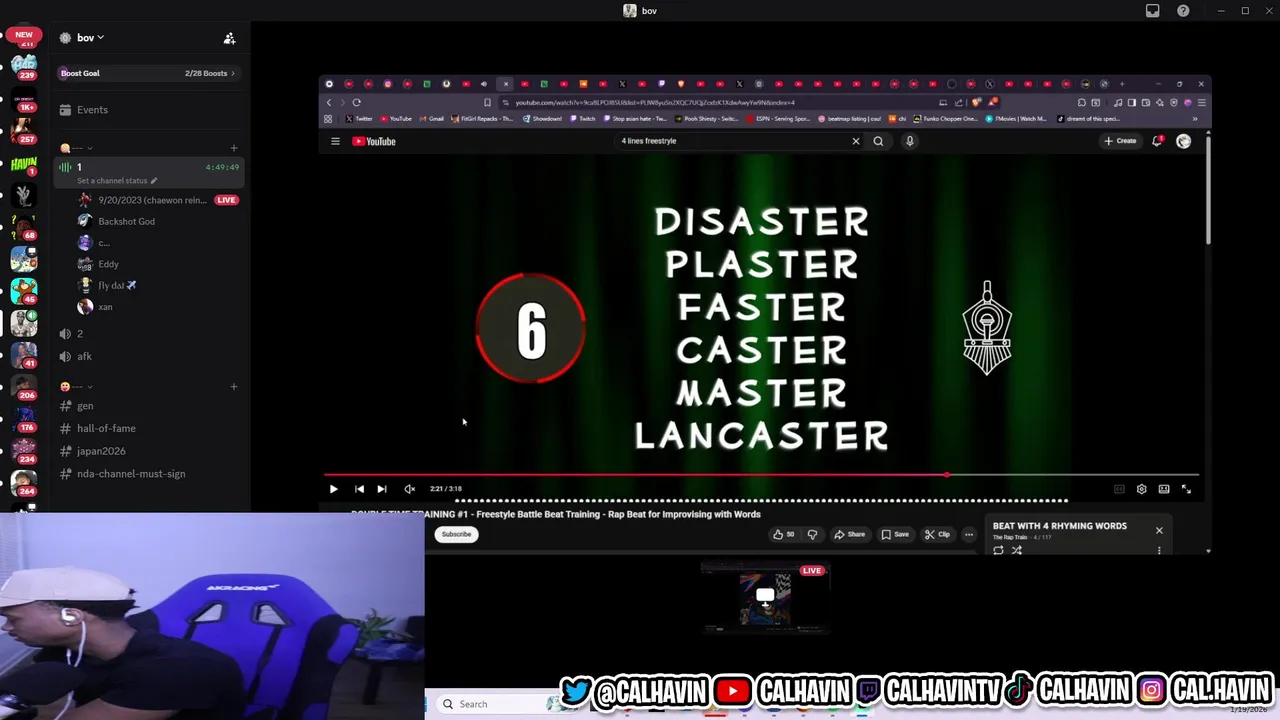Image resolution: width=1280 pixels, height=720 pixels.
Task: Open playlist panel options menu
Action: point(1159,550)
